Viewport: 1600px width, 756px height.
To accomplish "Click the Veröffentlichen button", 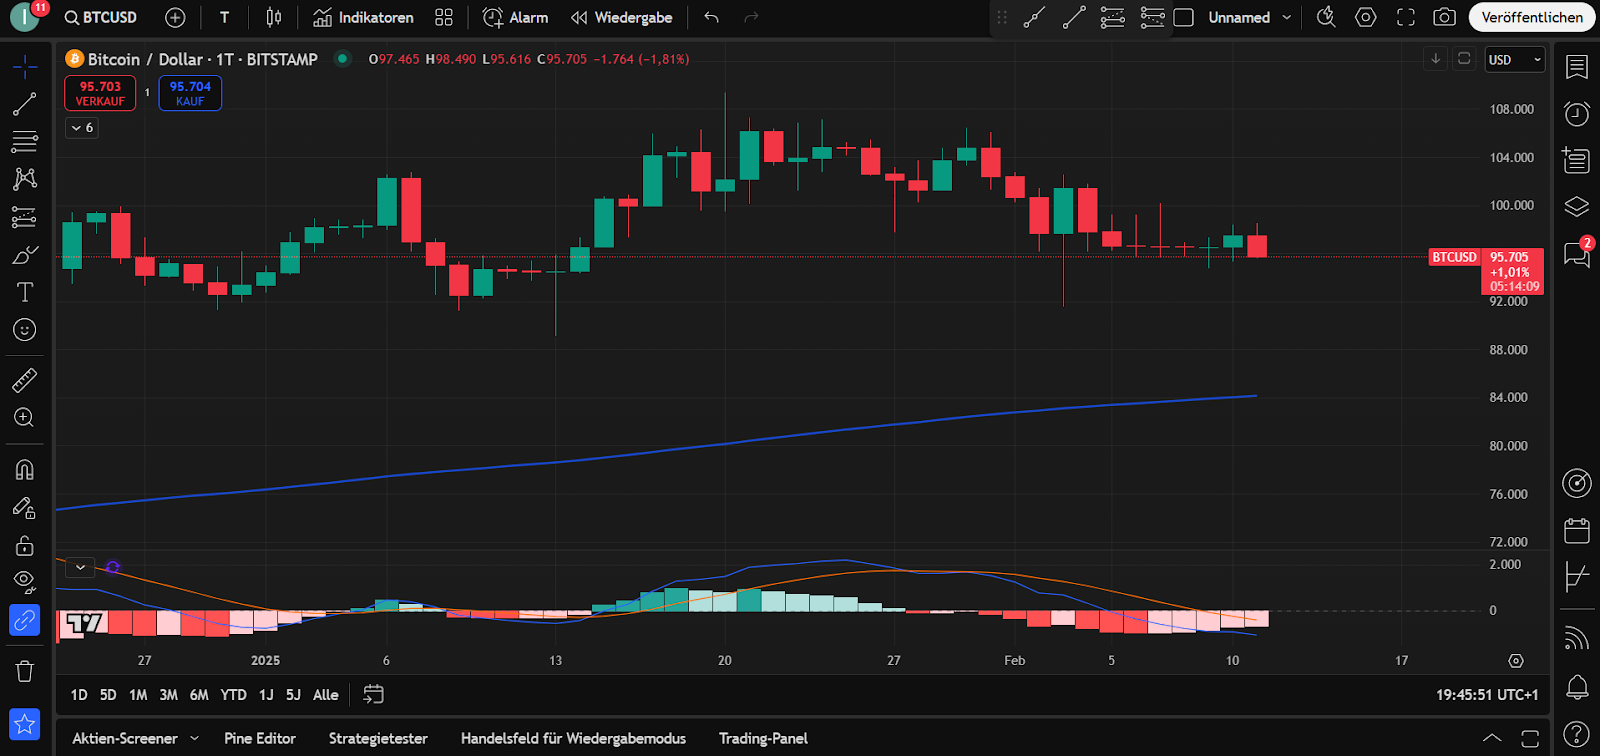I will (1532, 18).
